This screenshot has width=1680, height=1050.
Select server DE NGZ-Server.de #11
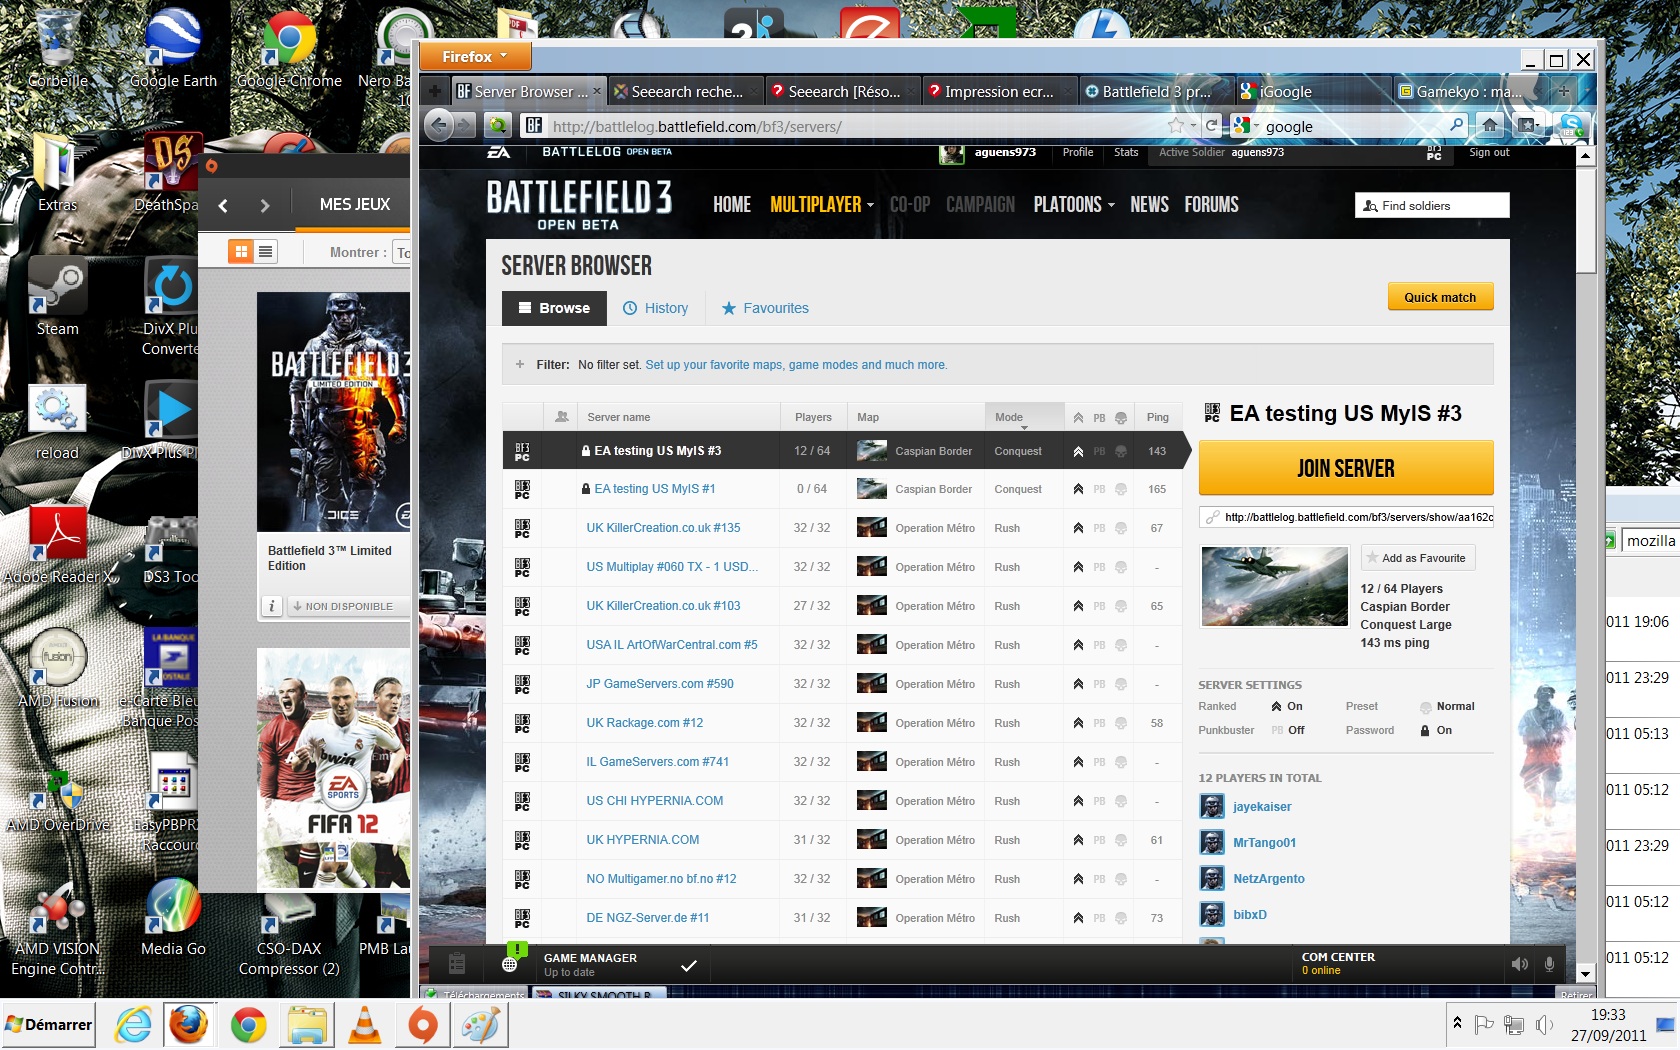tap(648, 918)
